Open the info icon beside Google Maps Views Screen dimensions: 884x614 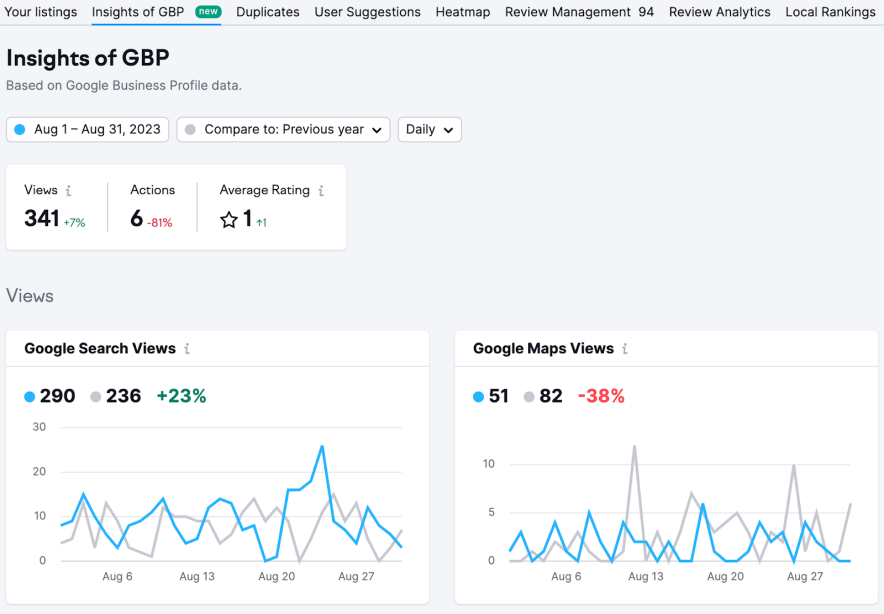click(625, 349)
